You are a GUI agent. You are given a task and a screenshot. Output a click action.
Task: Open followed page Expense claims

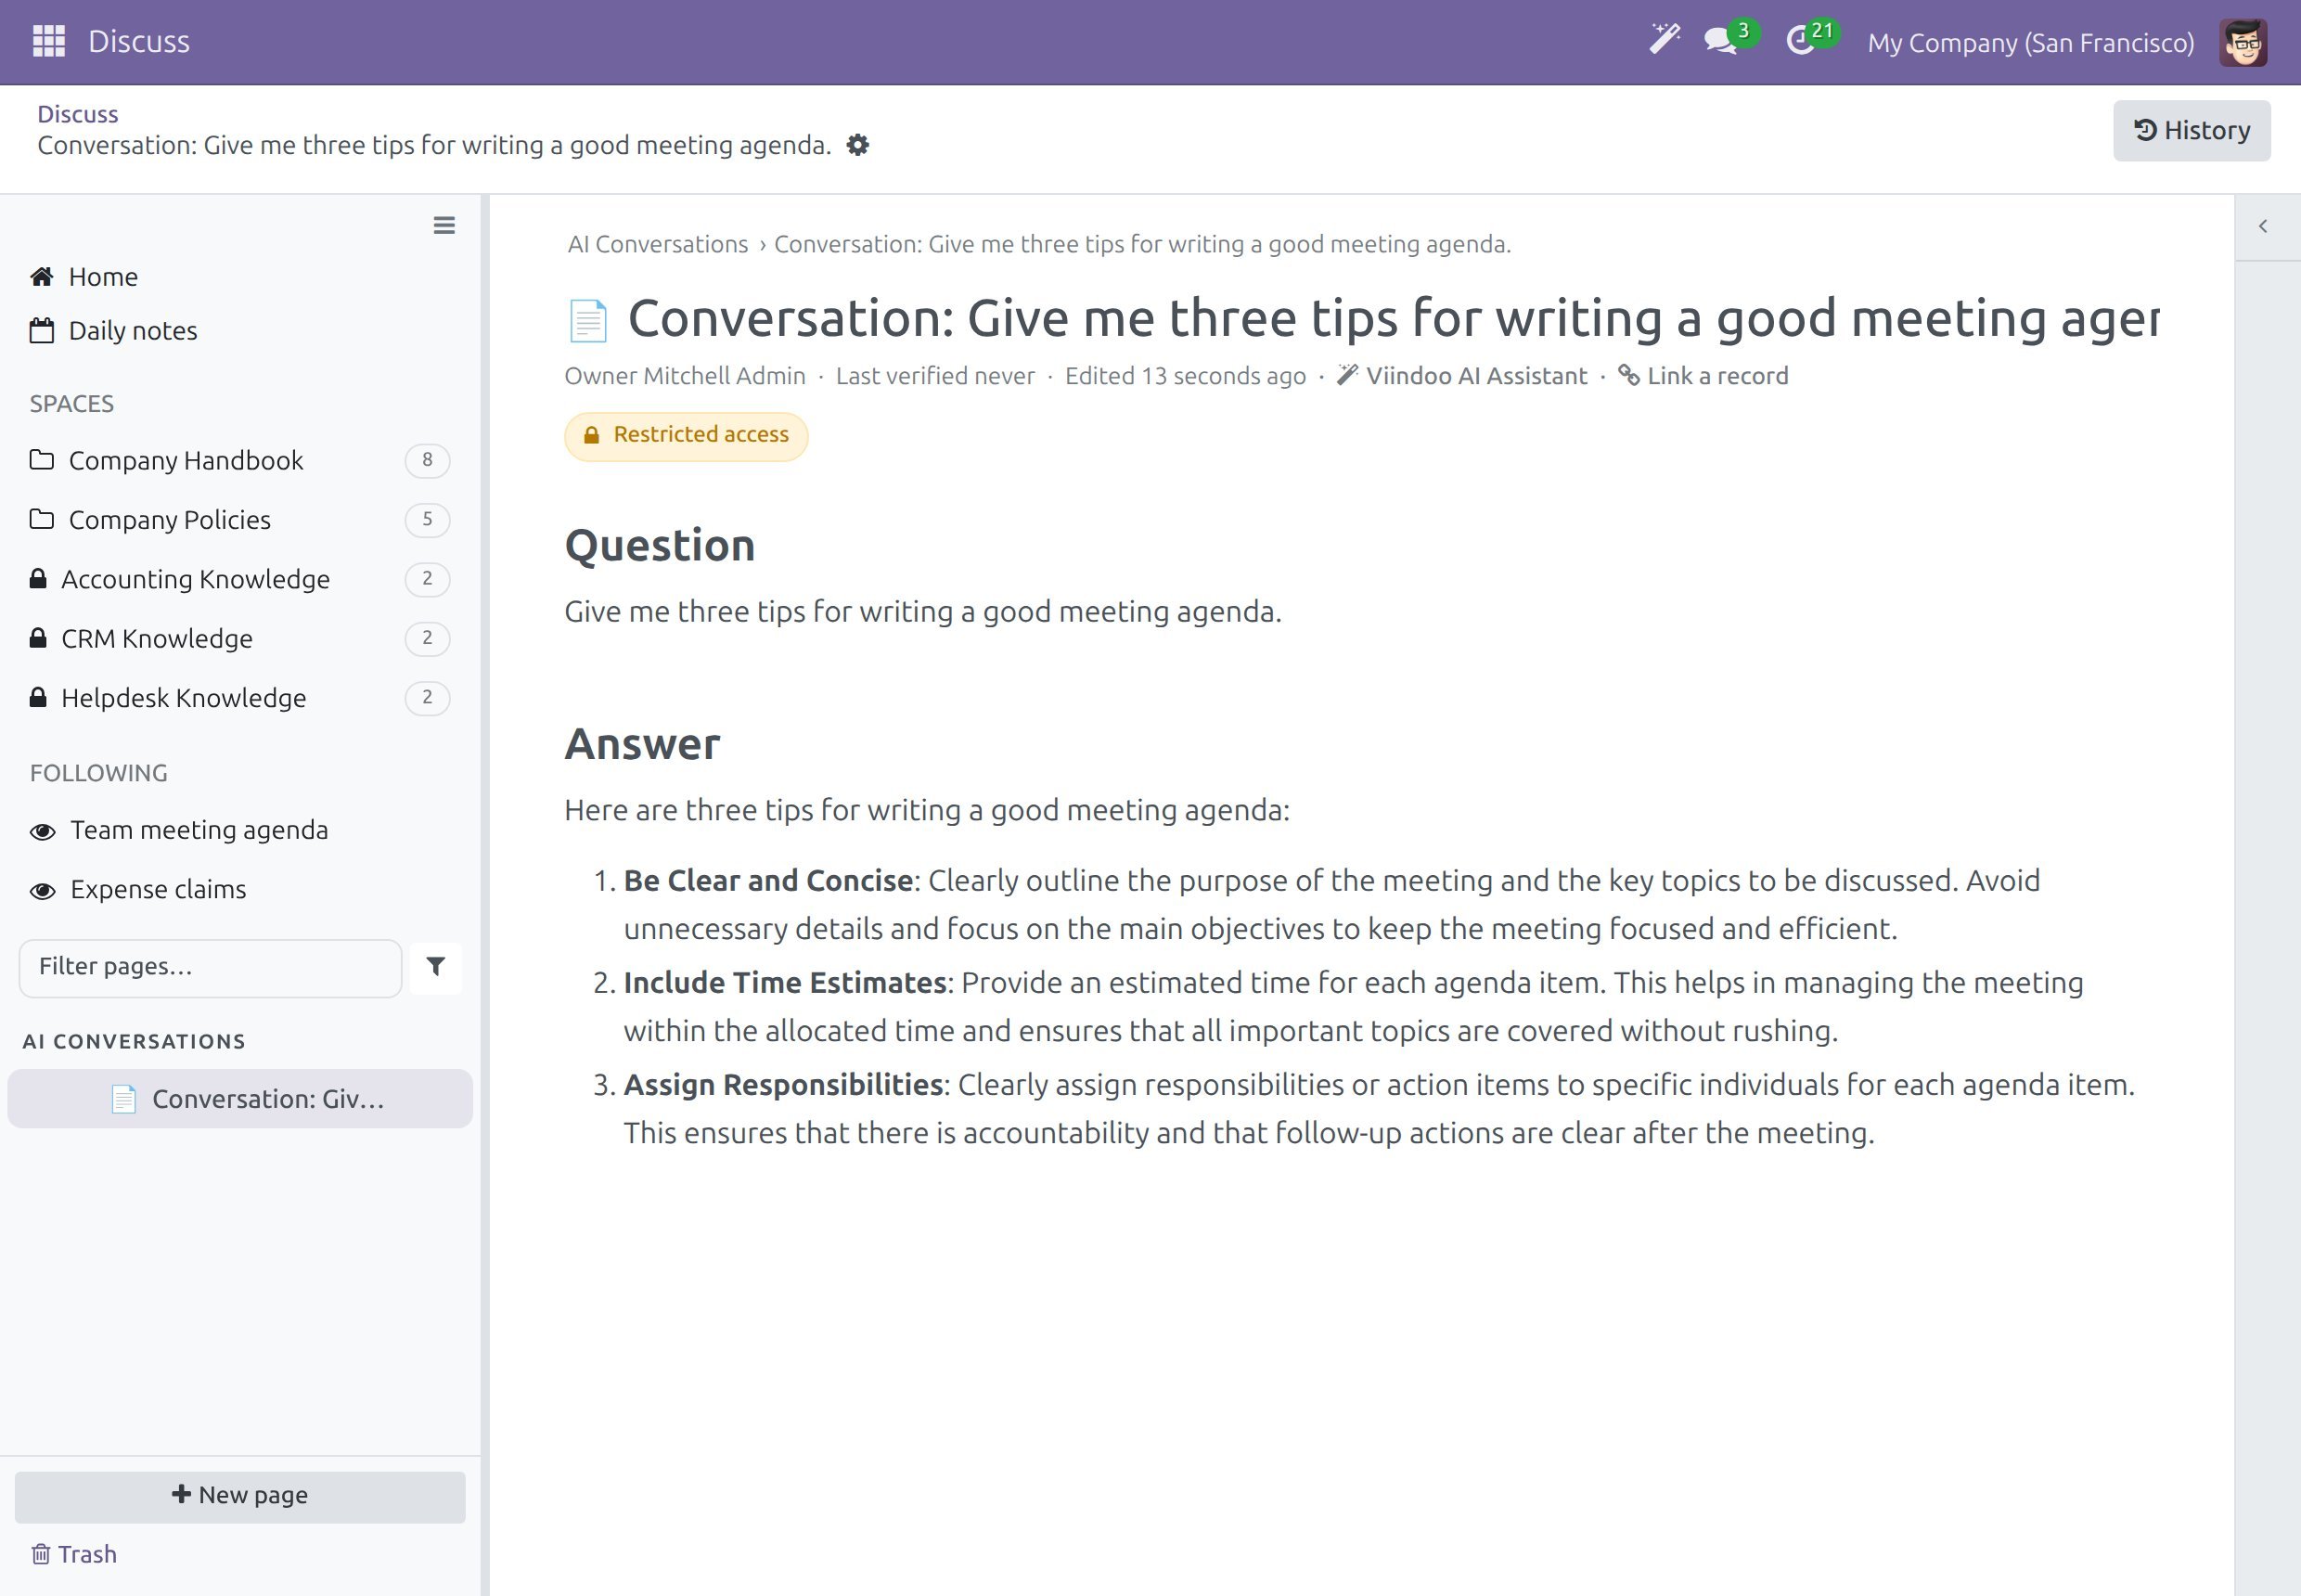coord(139,890)
